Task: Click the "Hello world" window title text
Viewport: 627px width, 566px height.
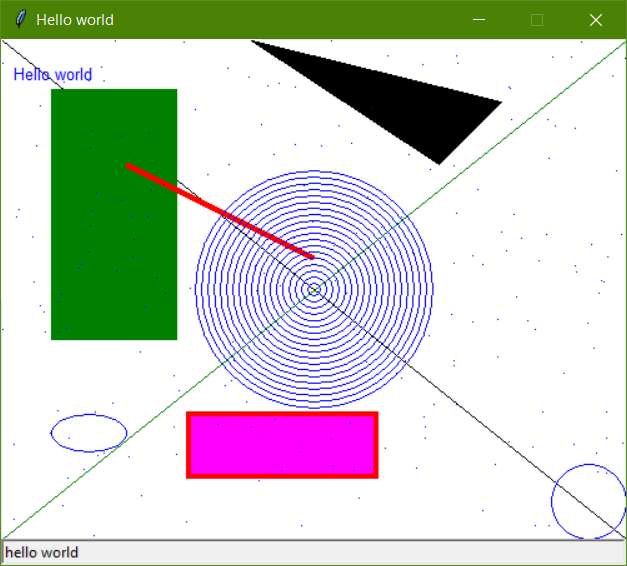Action: pyautogui.click(x=75, y=20)
